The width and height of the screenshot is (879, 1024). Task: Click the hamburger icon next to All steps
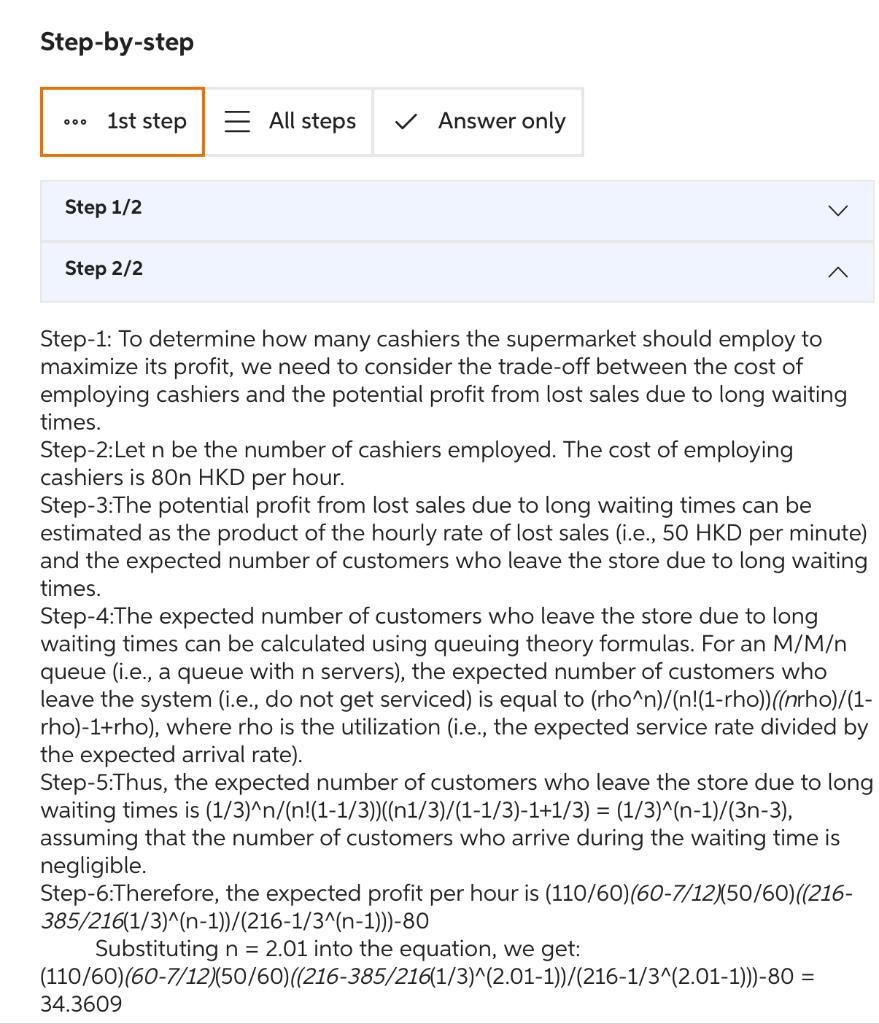coord(236,121)
